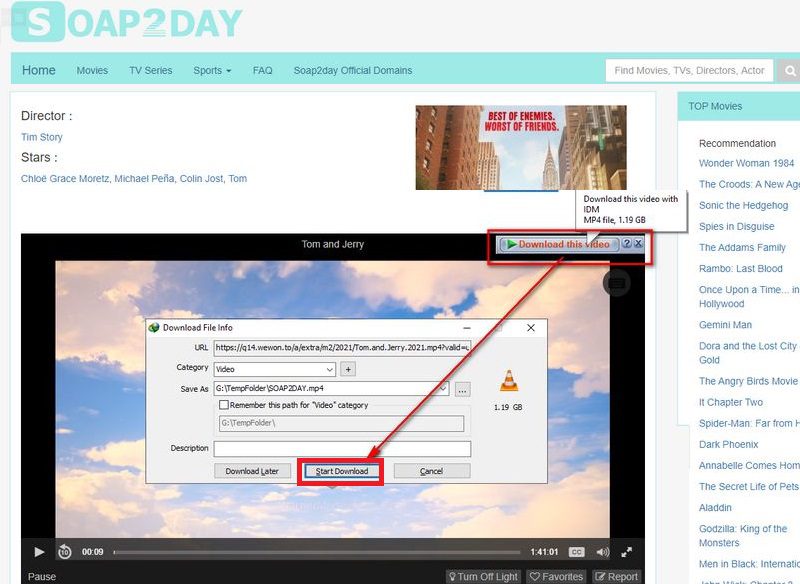Click the Chloë Grace Moretz star link

click(x=65, y=179)
